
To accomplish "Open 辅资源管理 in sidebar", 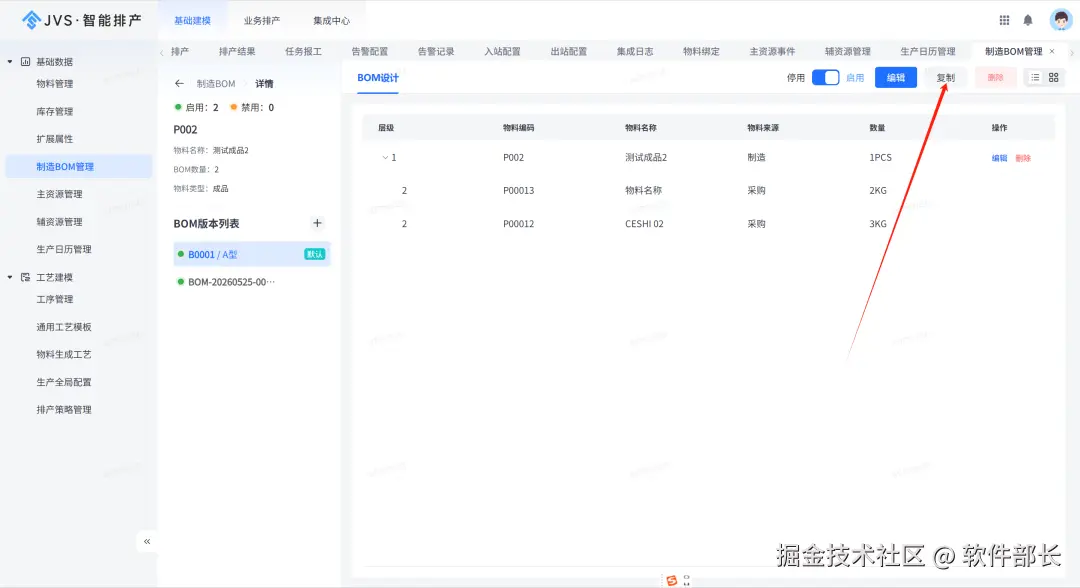I will tap(59, 222).
